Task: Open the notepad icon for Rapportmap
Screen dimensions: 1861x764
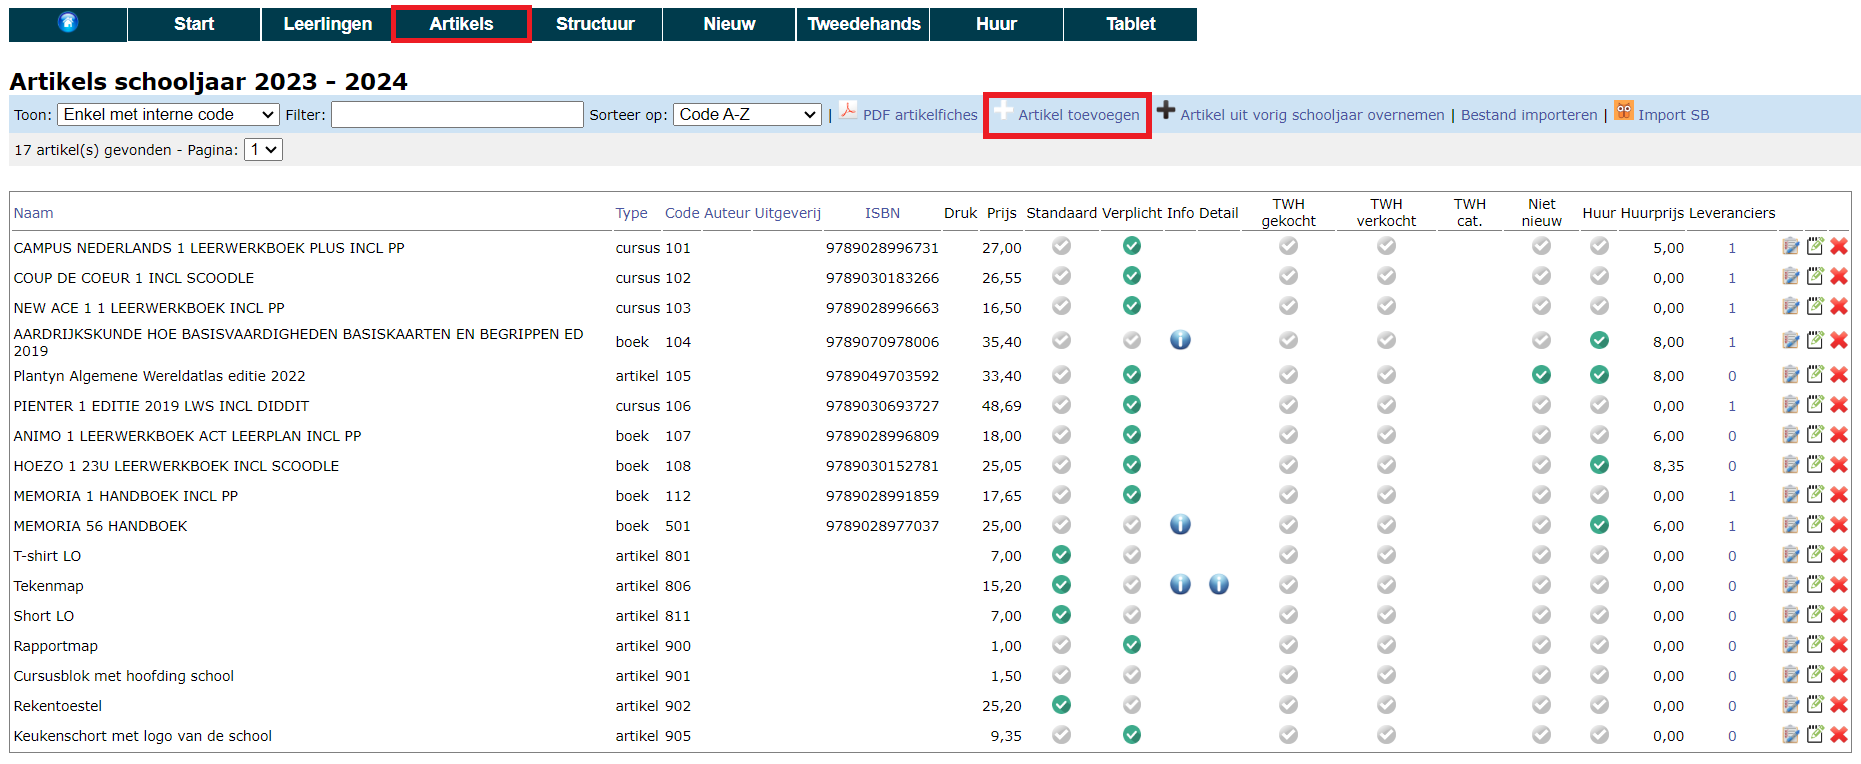Action: 1815,644
